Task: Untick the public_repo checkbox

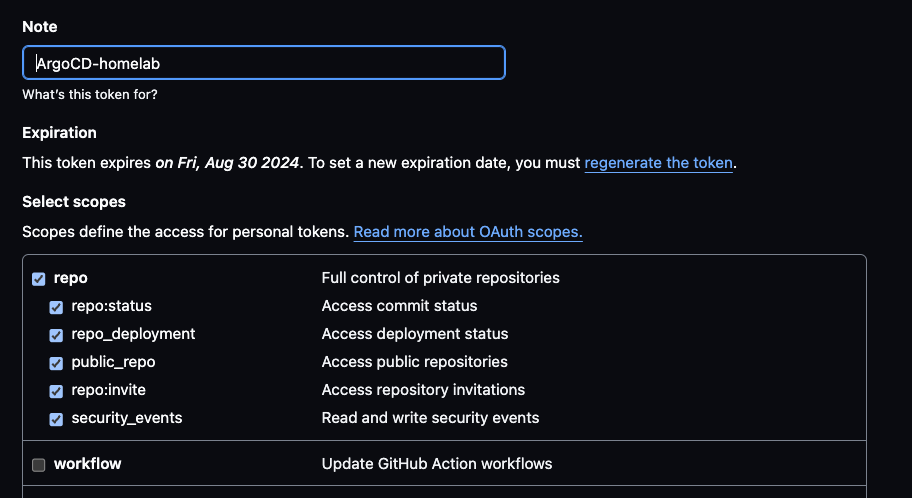Action: (x=57, y=363)
